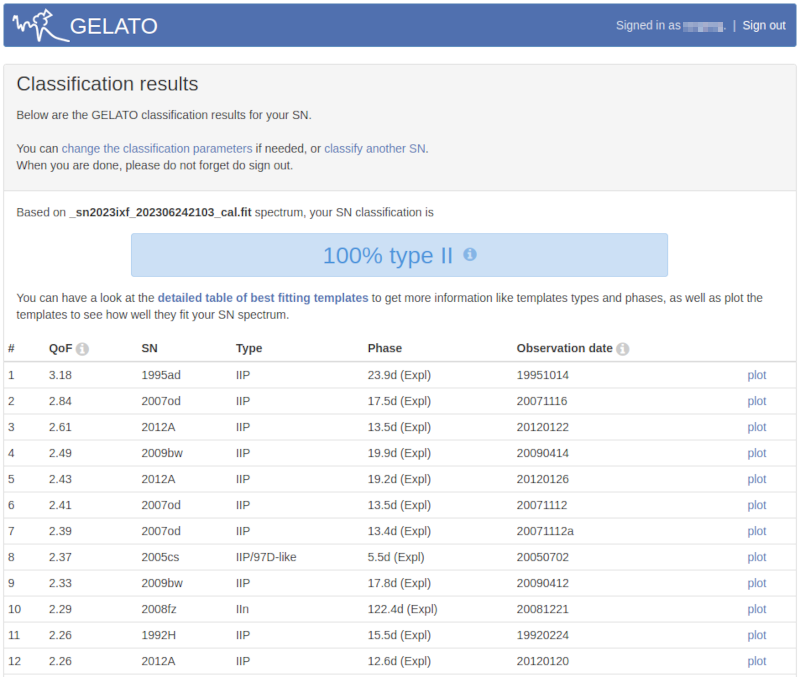The image size is (800, 677).
Task: Click the 100% type II result banner
Action: (x=399, y=255)
